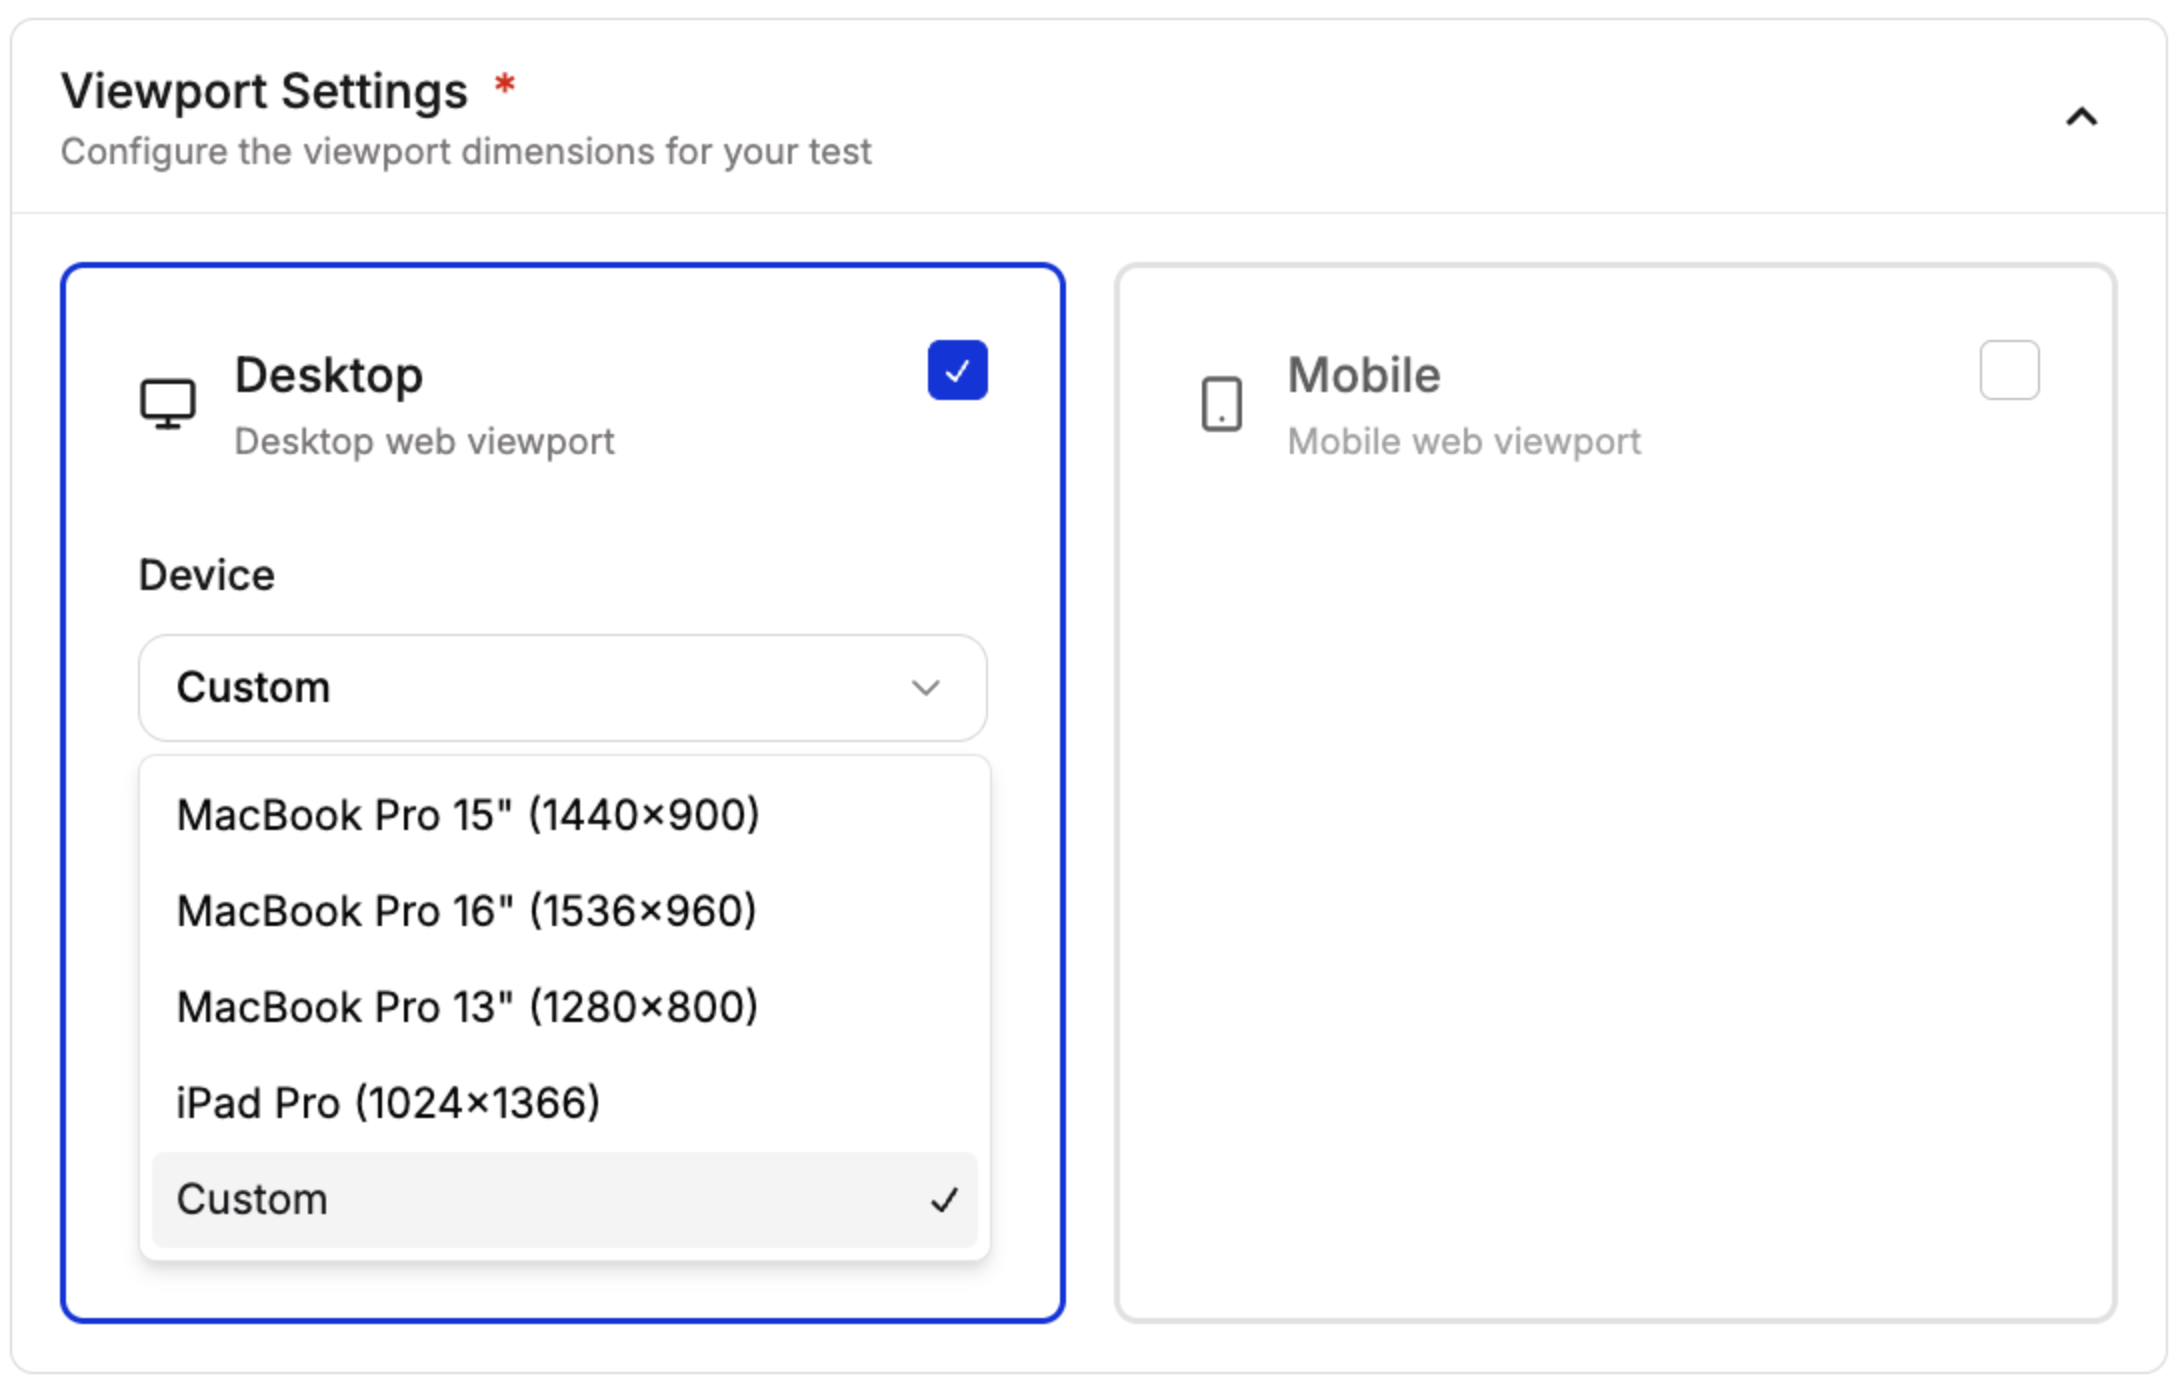Viewport: 2182px width, 1392px height.
Task: Click the Device dropdown arrow
Action: click(x=925, y=688)
